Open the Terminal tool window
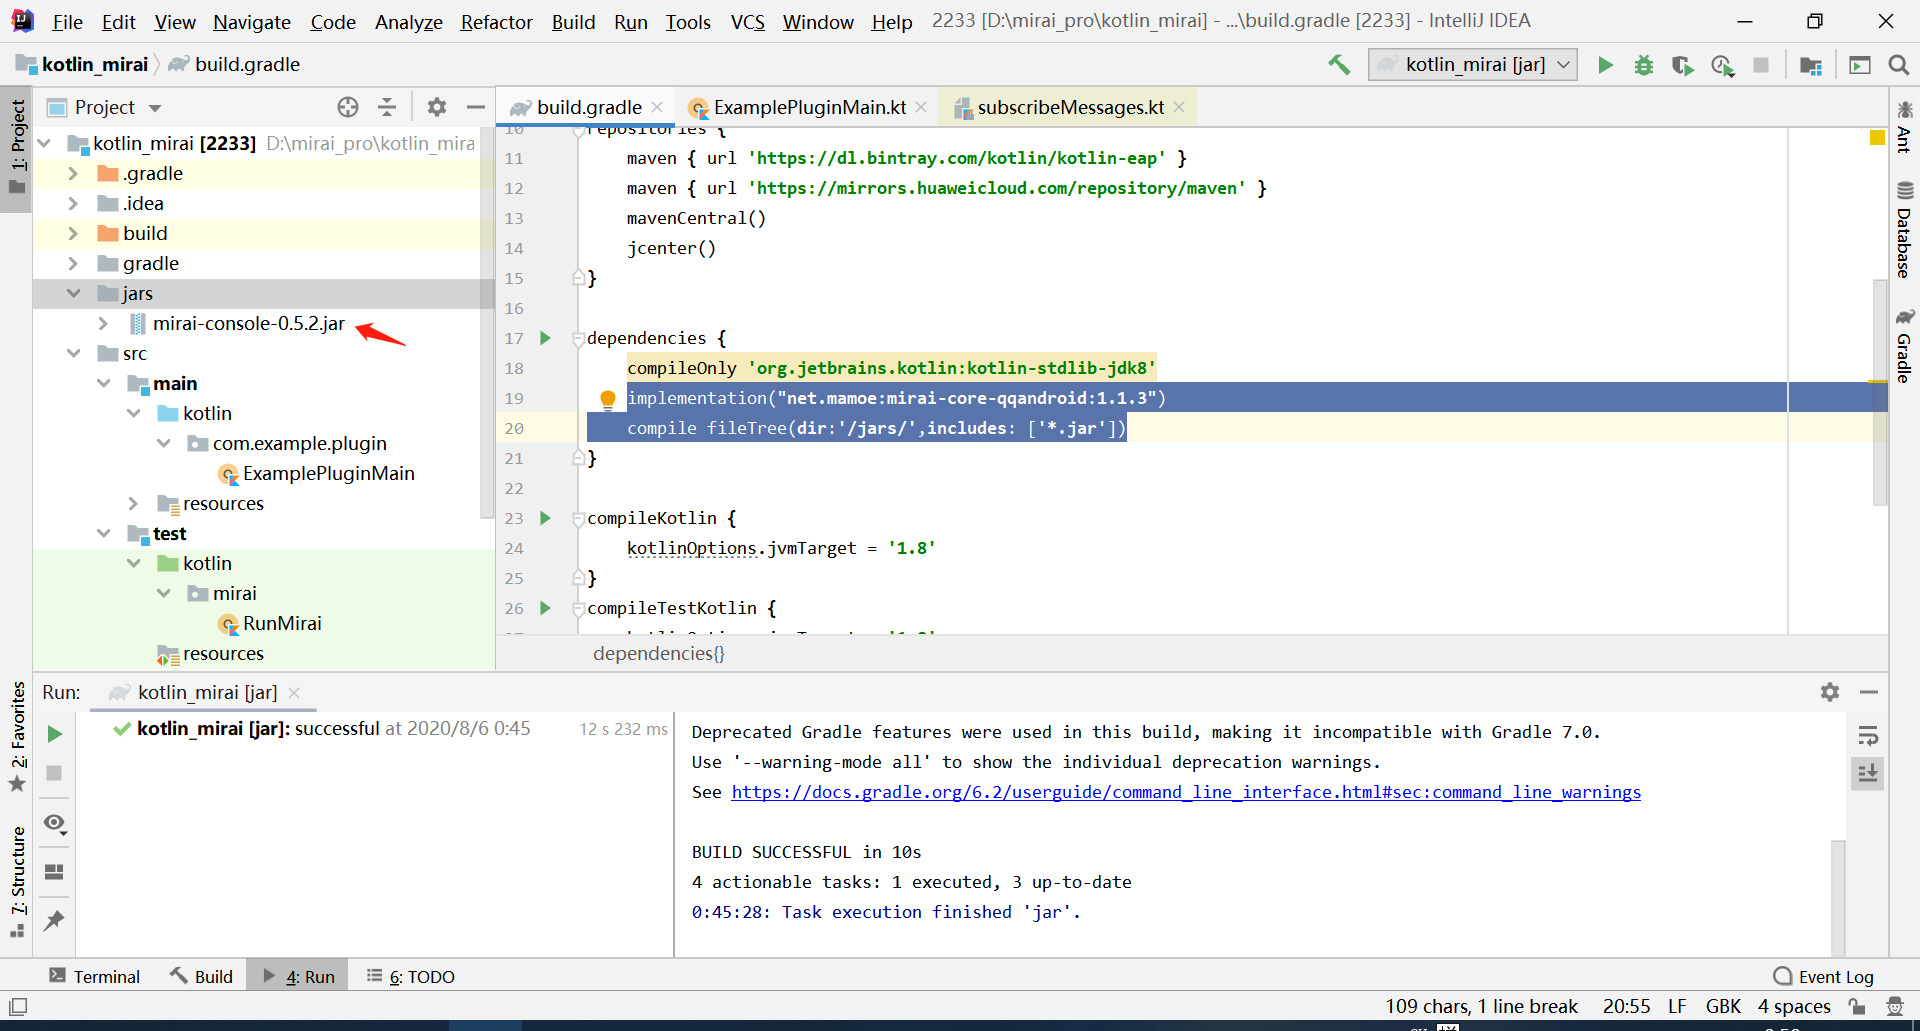The image size is (1920, 1031). pyautogui.click(x=95, y=977)
